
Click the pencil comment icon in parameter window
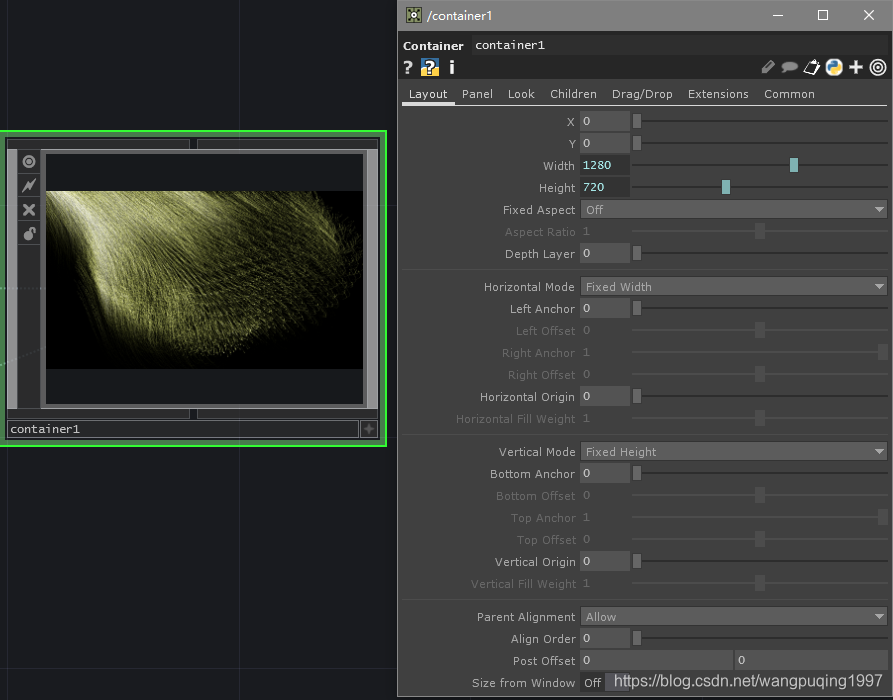(x=768, y=68)
